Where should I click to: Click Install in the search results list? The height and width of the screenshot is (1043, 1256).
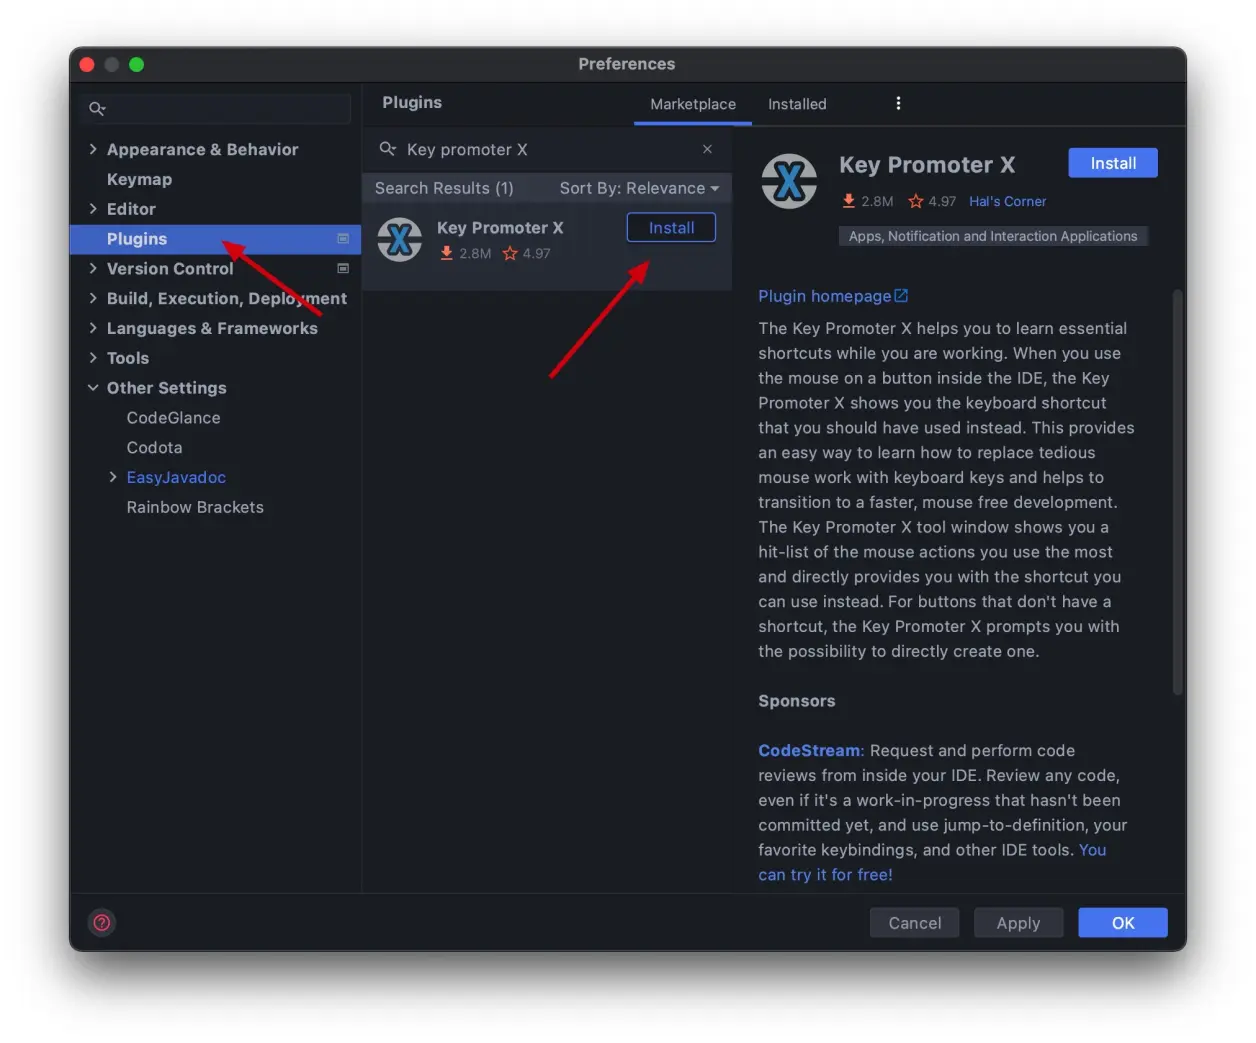[671, 228]
